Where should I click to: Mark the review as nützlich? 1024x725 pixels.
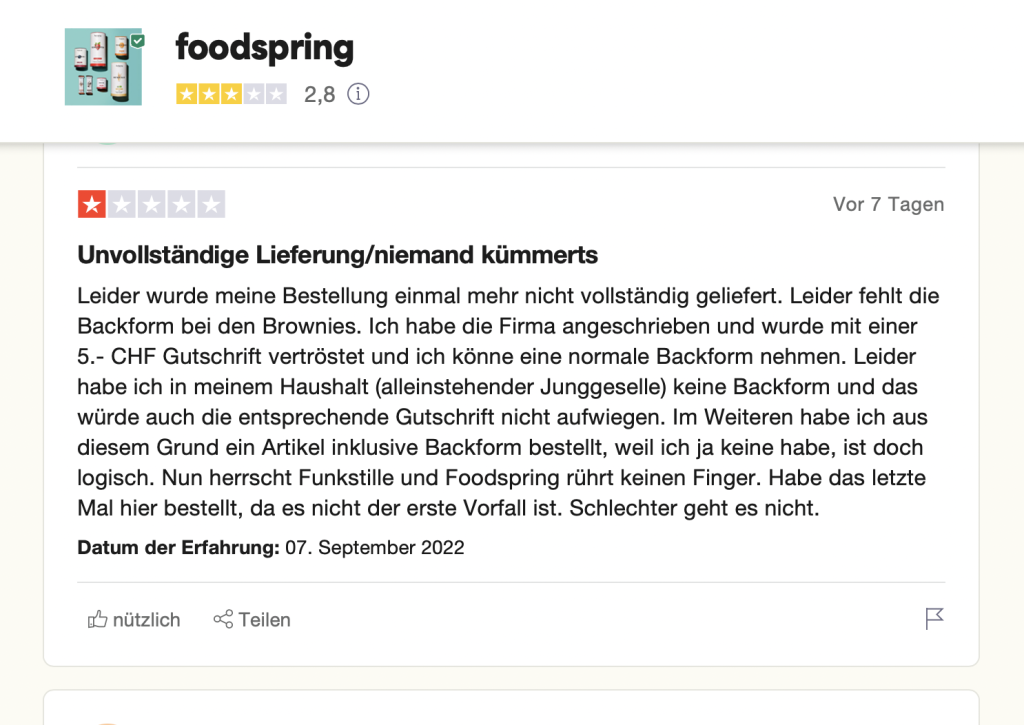coord(134,619)
